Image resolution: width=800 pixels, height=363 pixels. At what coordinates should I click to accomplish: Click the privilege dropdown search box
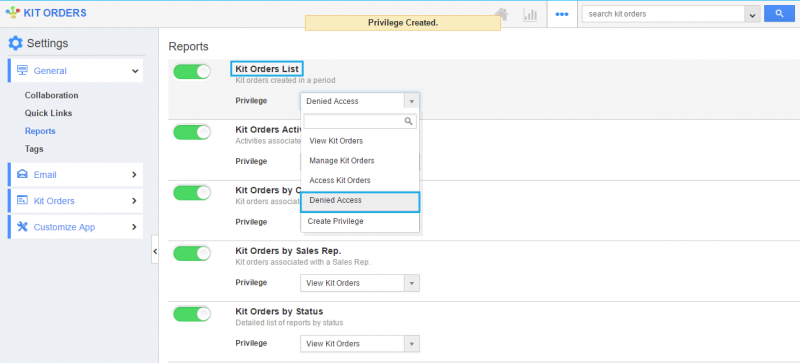[360, 122]
